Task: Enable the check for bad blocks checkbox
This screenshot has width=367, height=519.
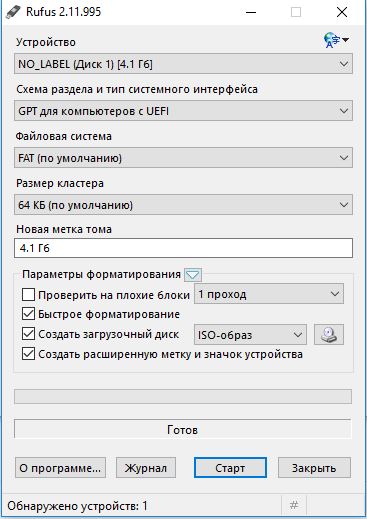Action: click(28, 295)
